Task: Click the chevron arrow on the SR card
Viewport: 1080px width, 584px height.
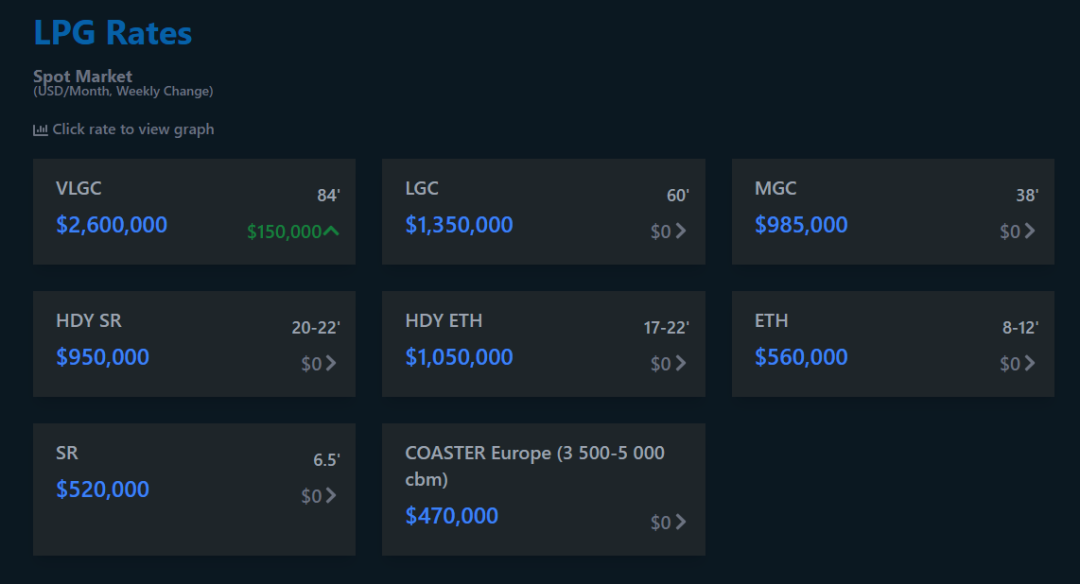Action: [x=331, y=495]
